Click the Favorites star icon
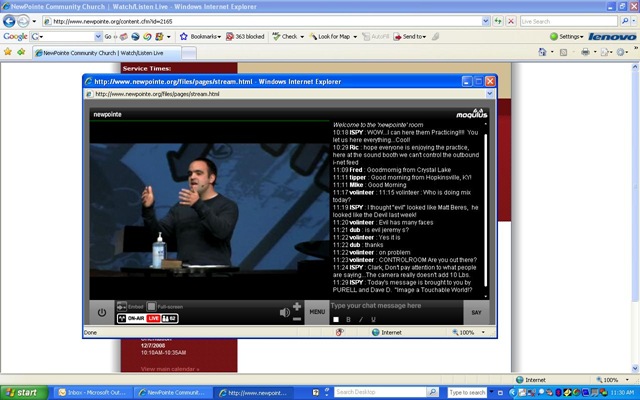Screen dimensions: 640x400 8,52
